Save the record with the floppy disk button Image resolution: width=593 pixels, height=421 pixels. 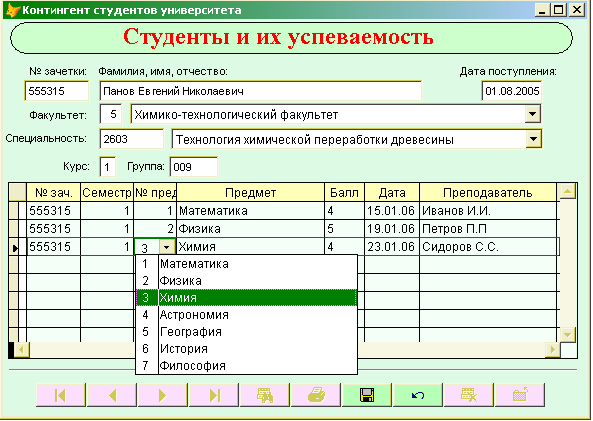pos(367,395)
